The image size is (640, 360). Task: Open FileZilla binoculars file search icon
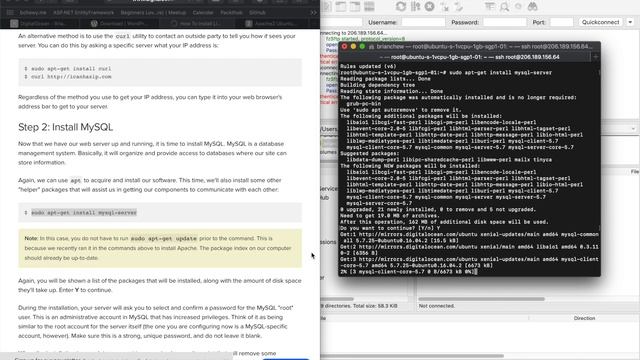click(532, 6)
